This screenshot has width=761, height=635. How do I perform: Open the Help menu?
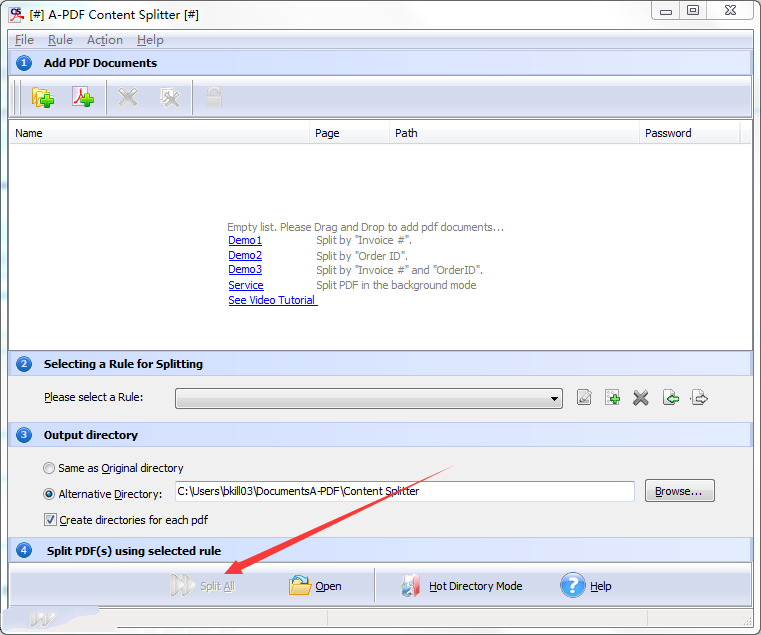(x=150, y=40)
